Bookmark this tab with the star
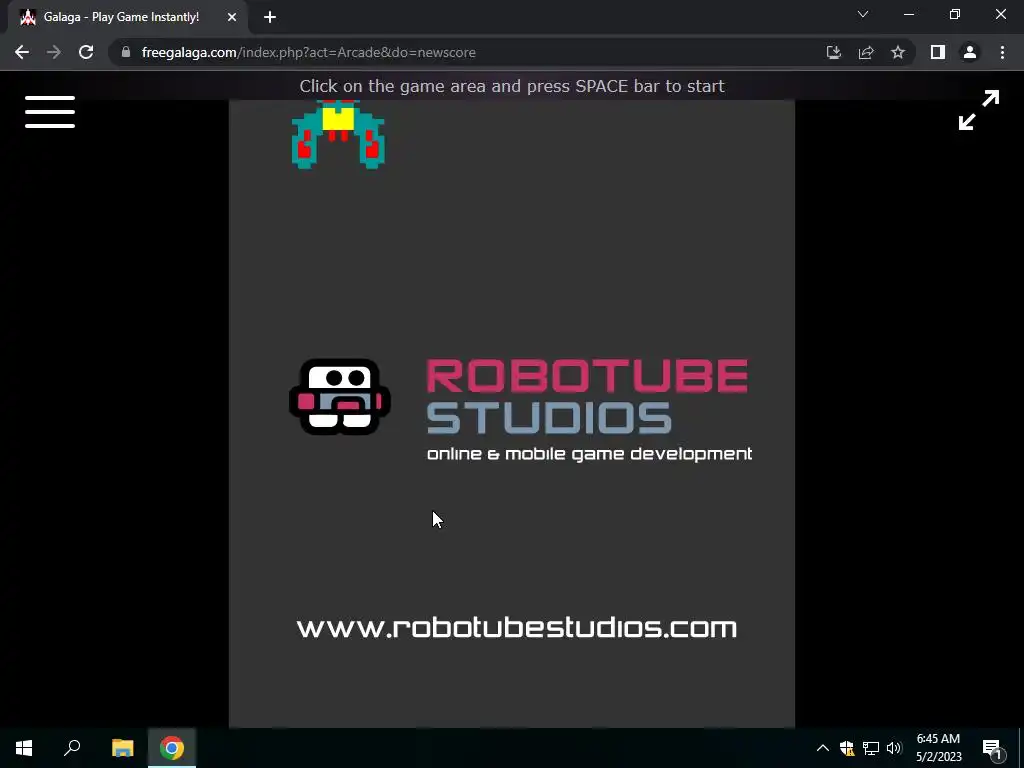This screenshot has width=1024, height=768. click(x=898, y=52)
